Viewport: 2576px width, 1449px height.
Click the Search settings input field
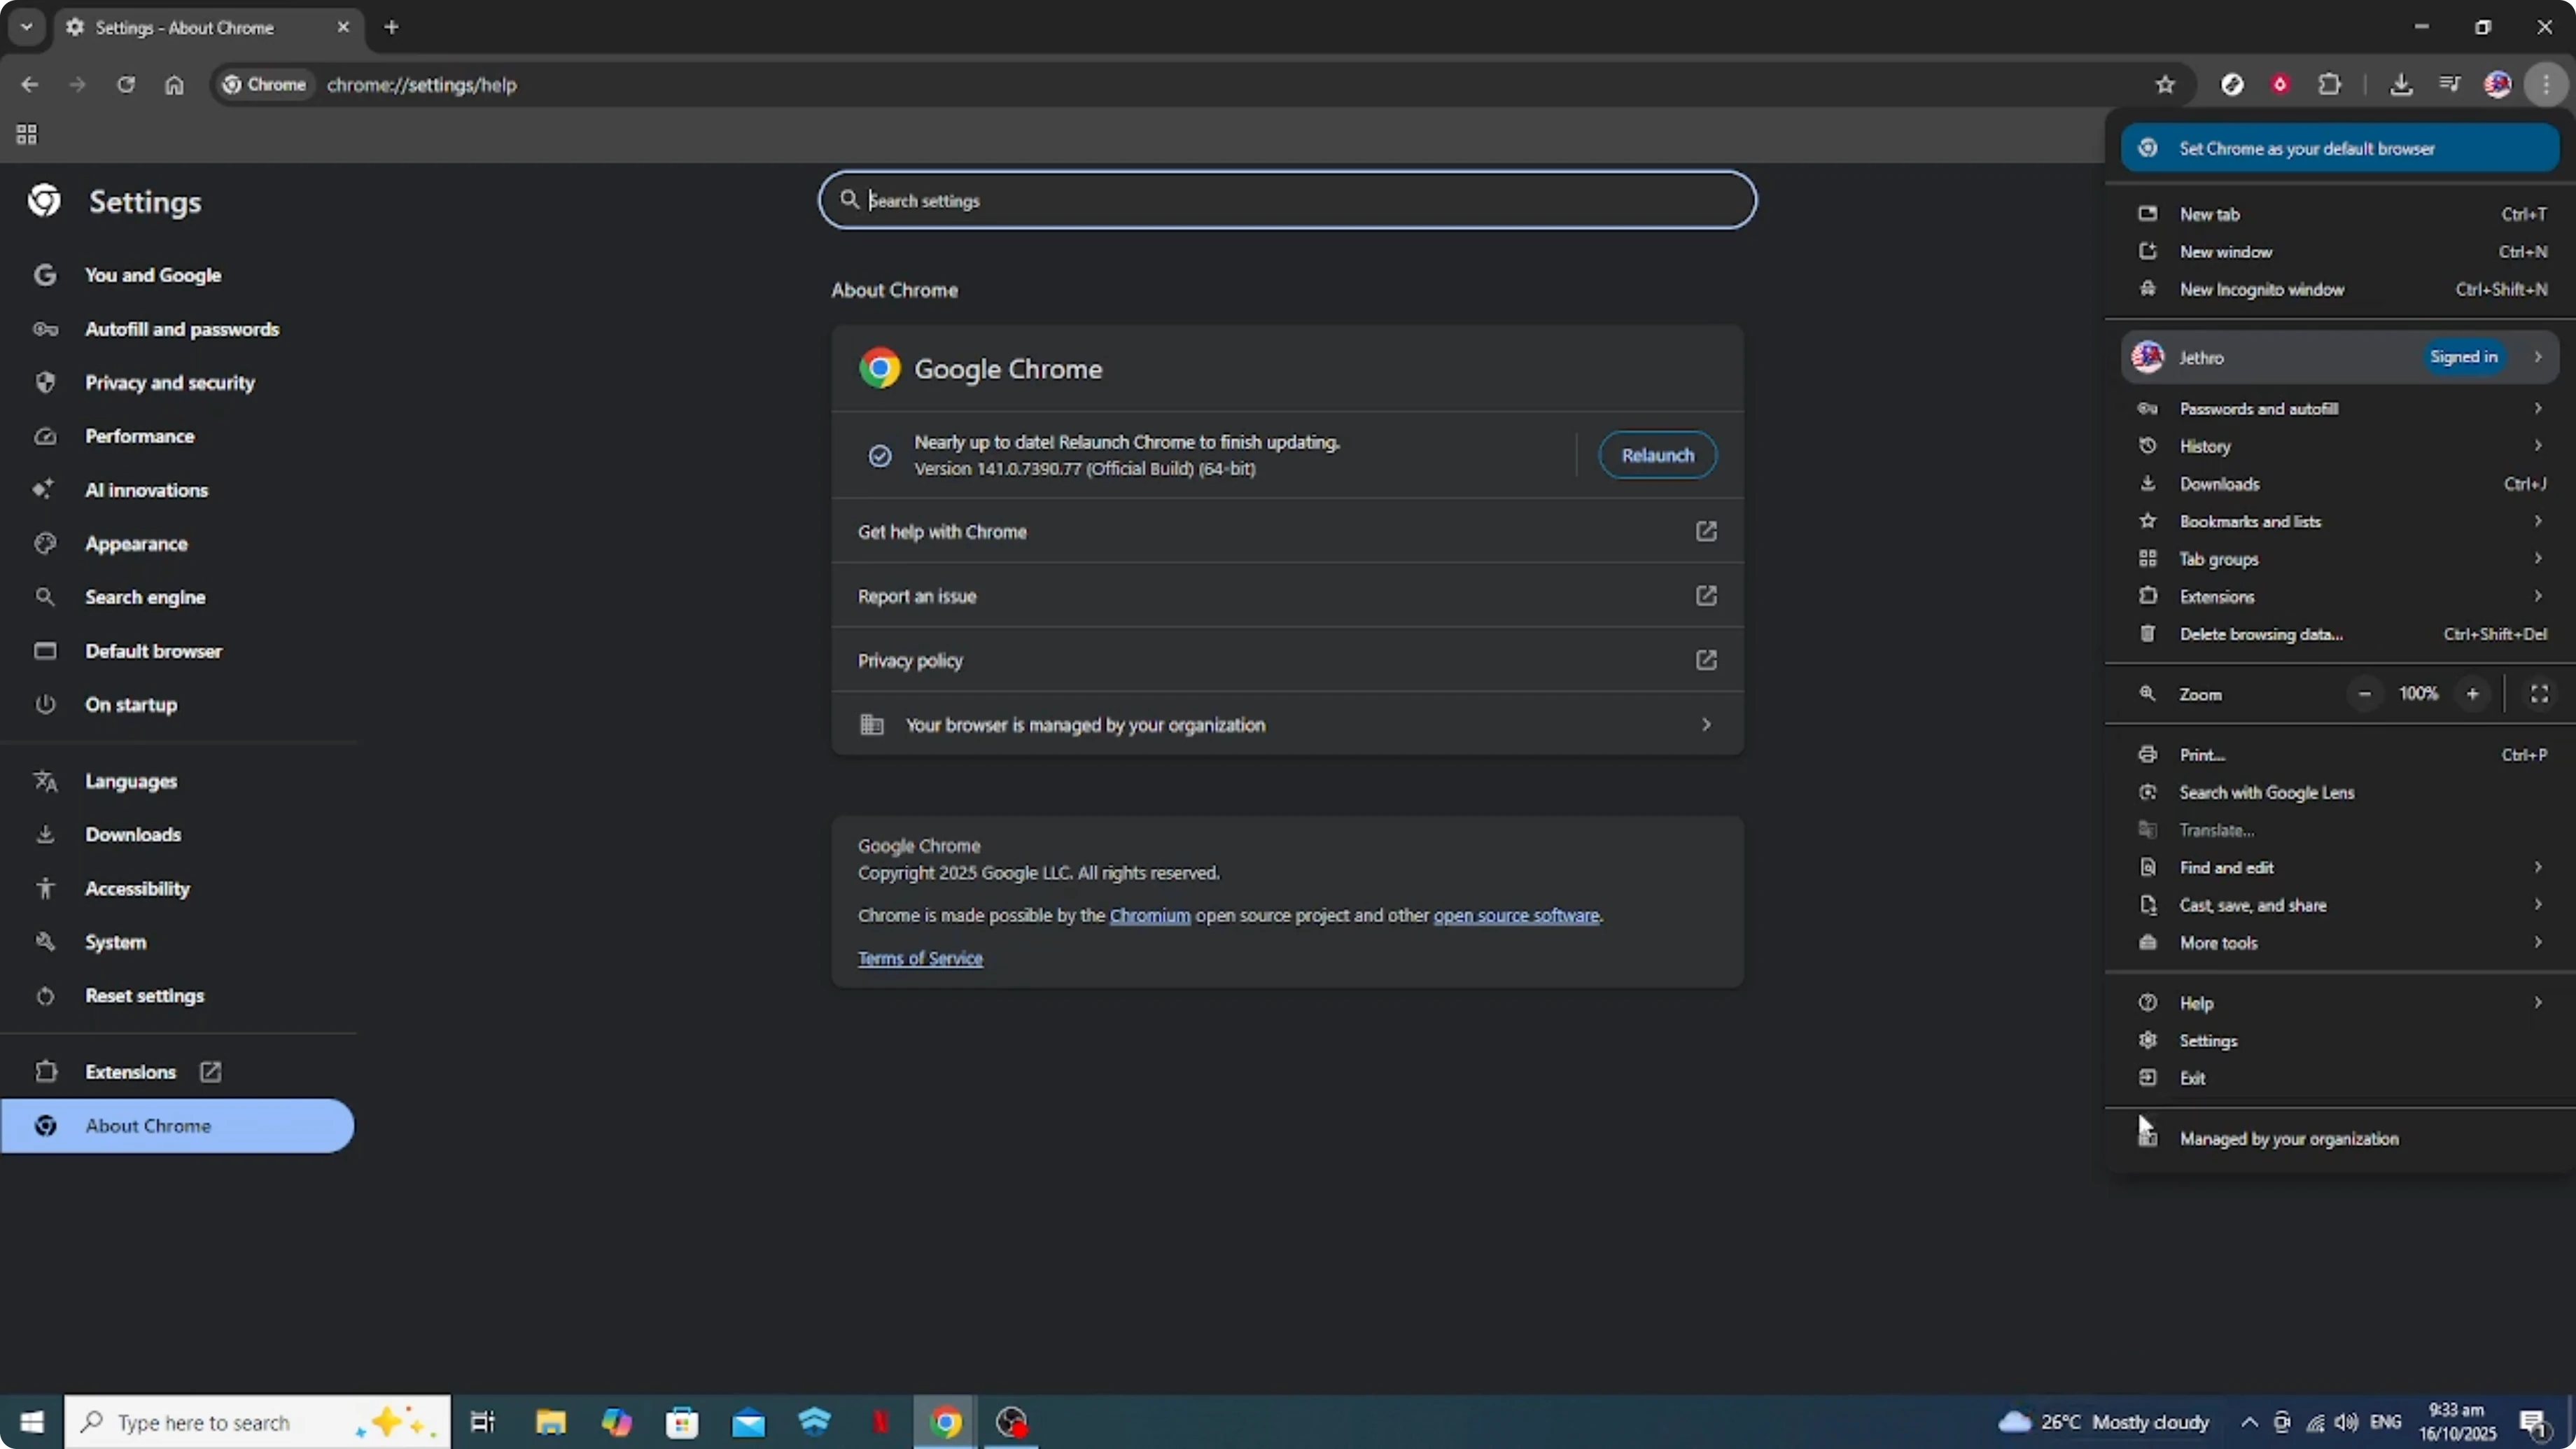point(1287,200)
